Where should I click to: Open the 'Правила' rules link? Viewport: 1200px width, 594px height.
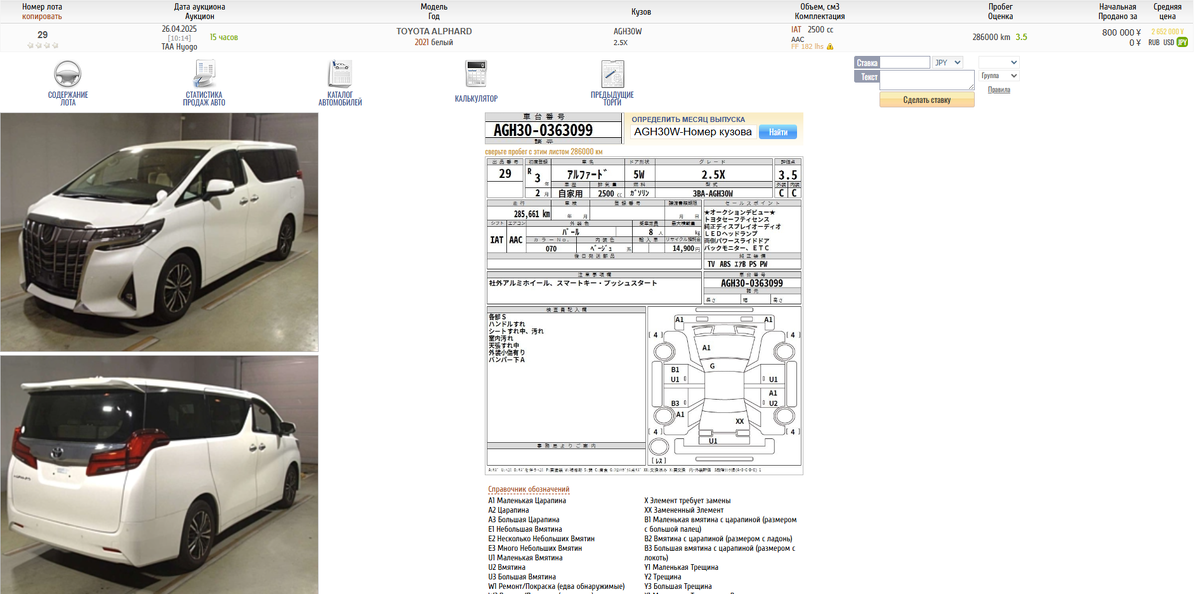[x=998, y=90]
